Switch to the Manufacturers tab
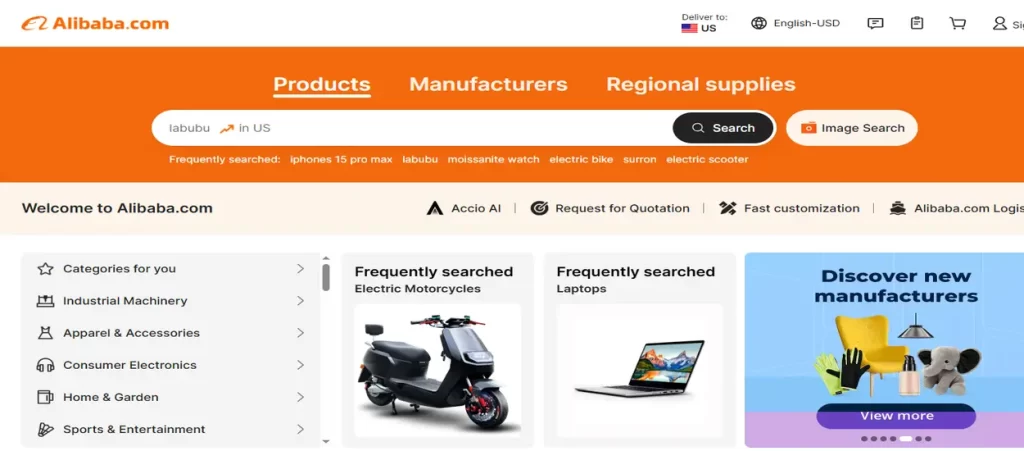This screenshot has height=451, width=1024. pos(488,84)
